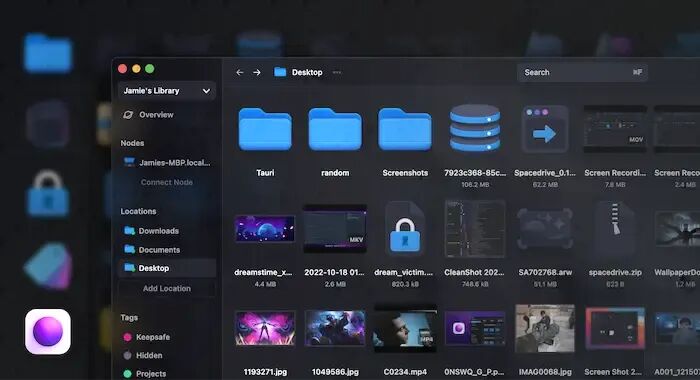The height and width of the screenshot is (380, 700).
Task: Go forward with the right arrow
Action: pyautogui.click(x=257, y=72)
